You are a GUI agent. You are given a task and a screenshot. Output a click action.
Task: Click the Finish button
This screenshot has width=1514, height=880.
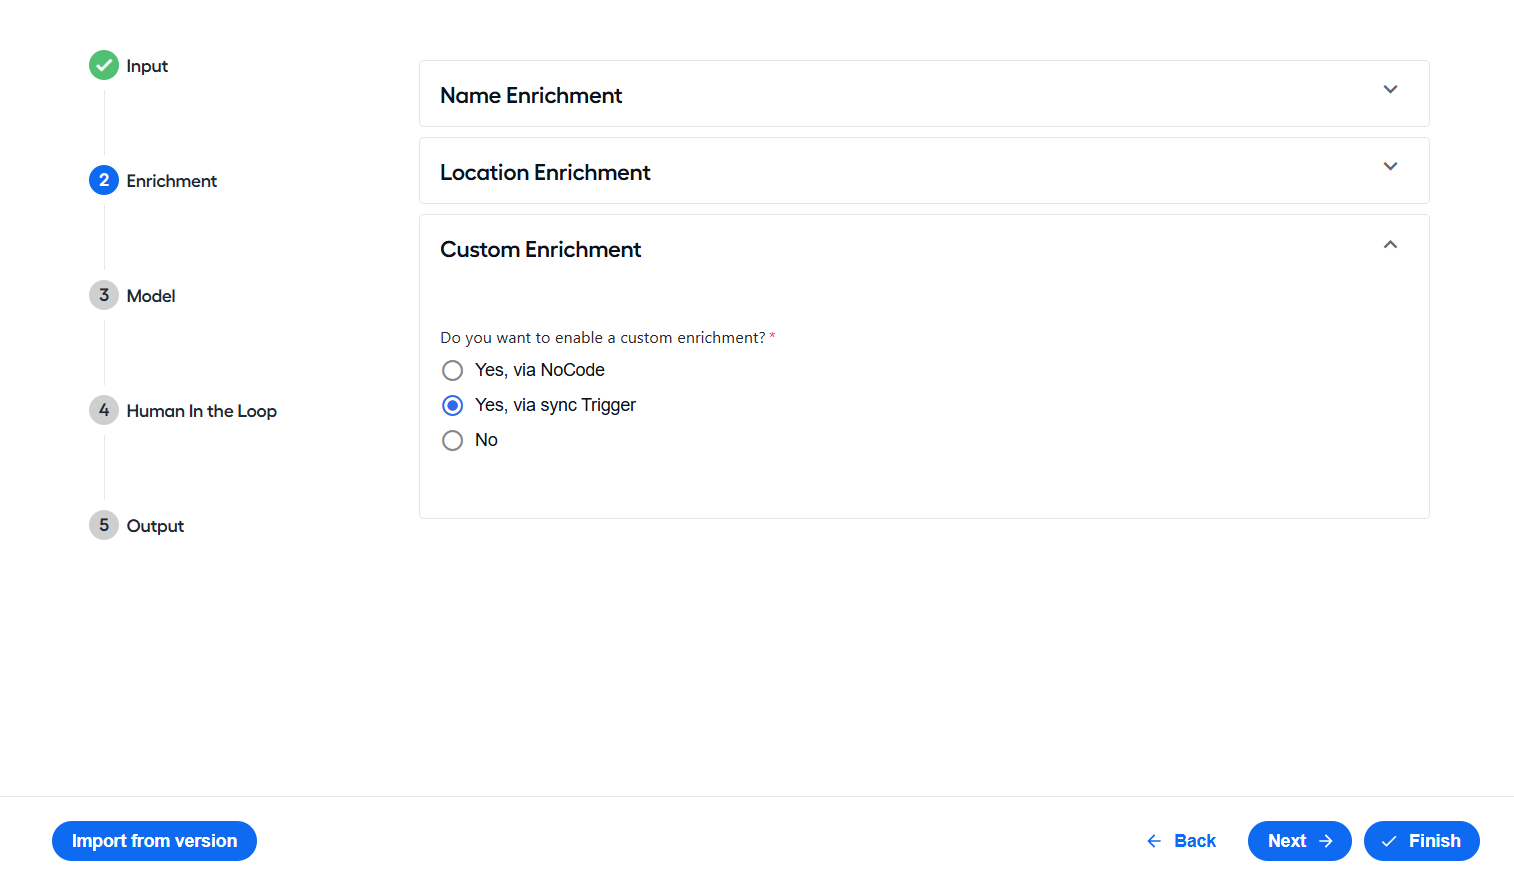(x=1422, y=841)
